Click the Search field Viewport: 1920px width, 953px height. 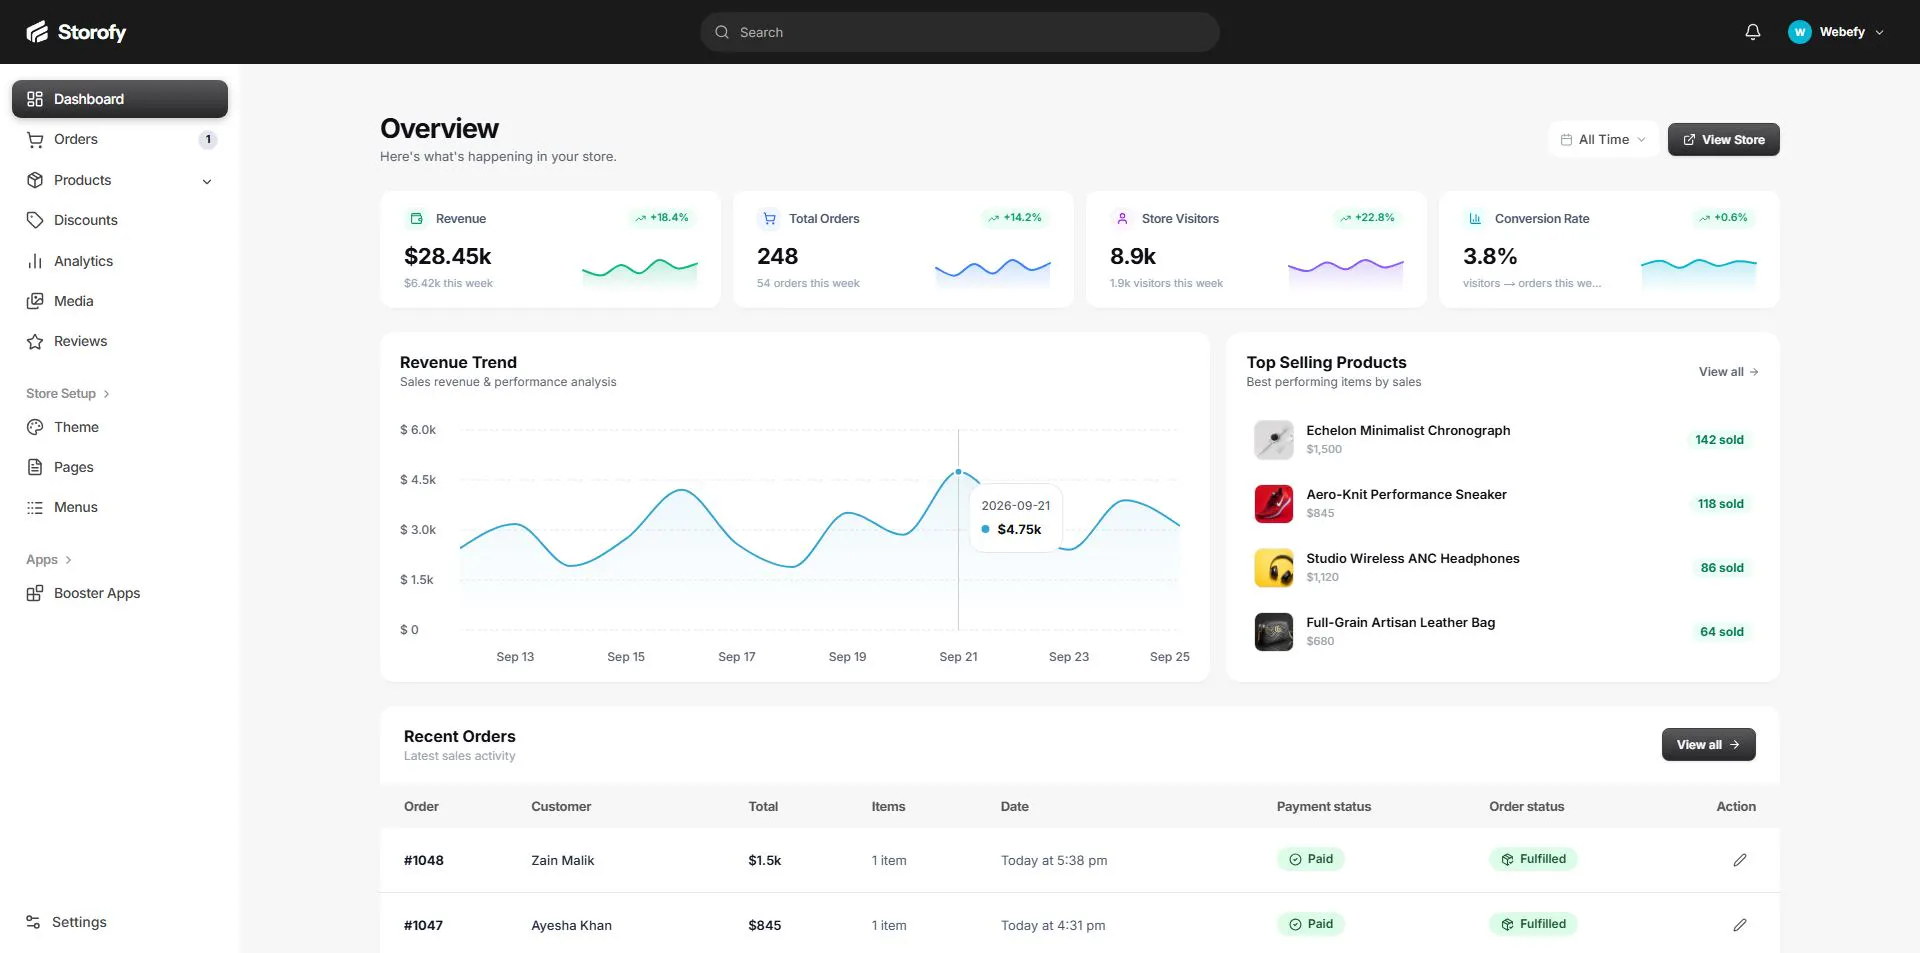(959, 32)
